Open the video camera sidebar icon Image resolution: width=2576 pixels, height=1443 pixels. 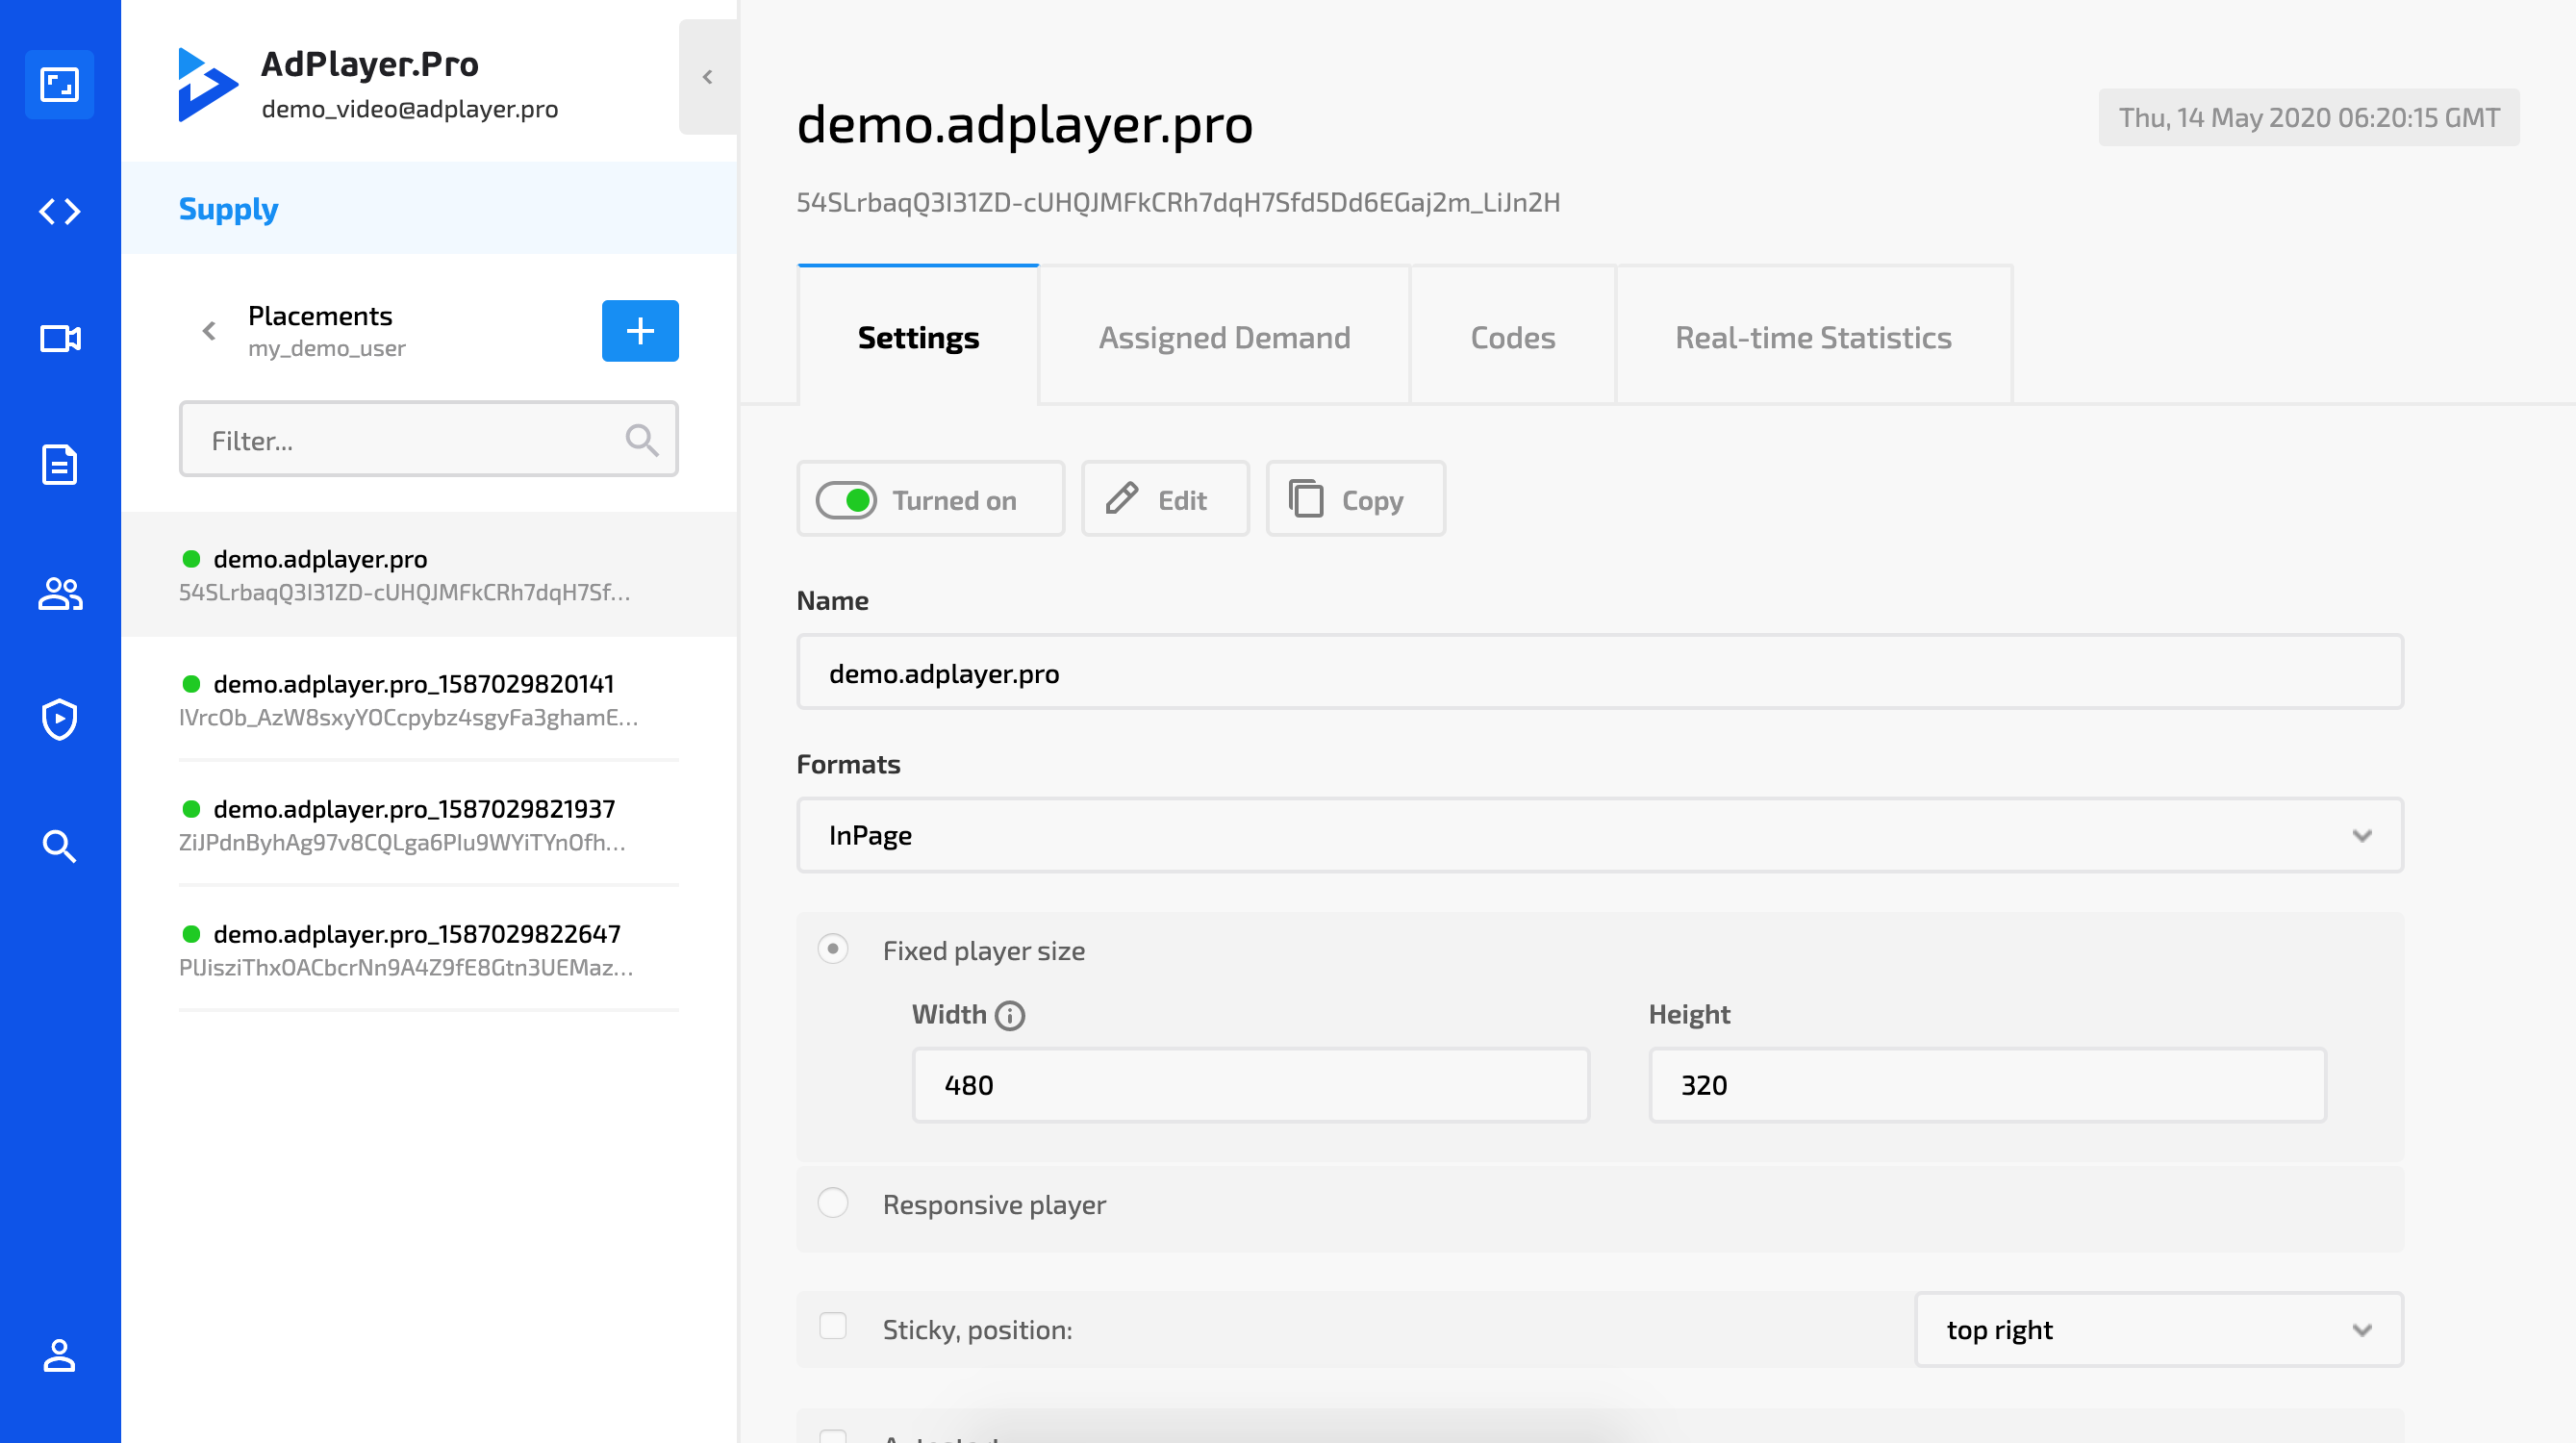tap(59, 339)
